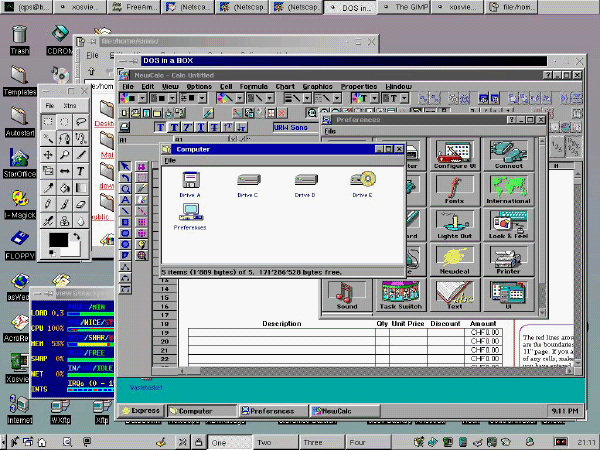
Task: Open the NewCalc Chart menu
Action: click(x=285, y=86)
